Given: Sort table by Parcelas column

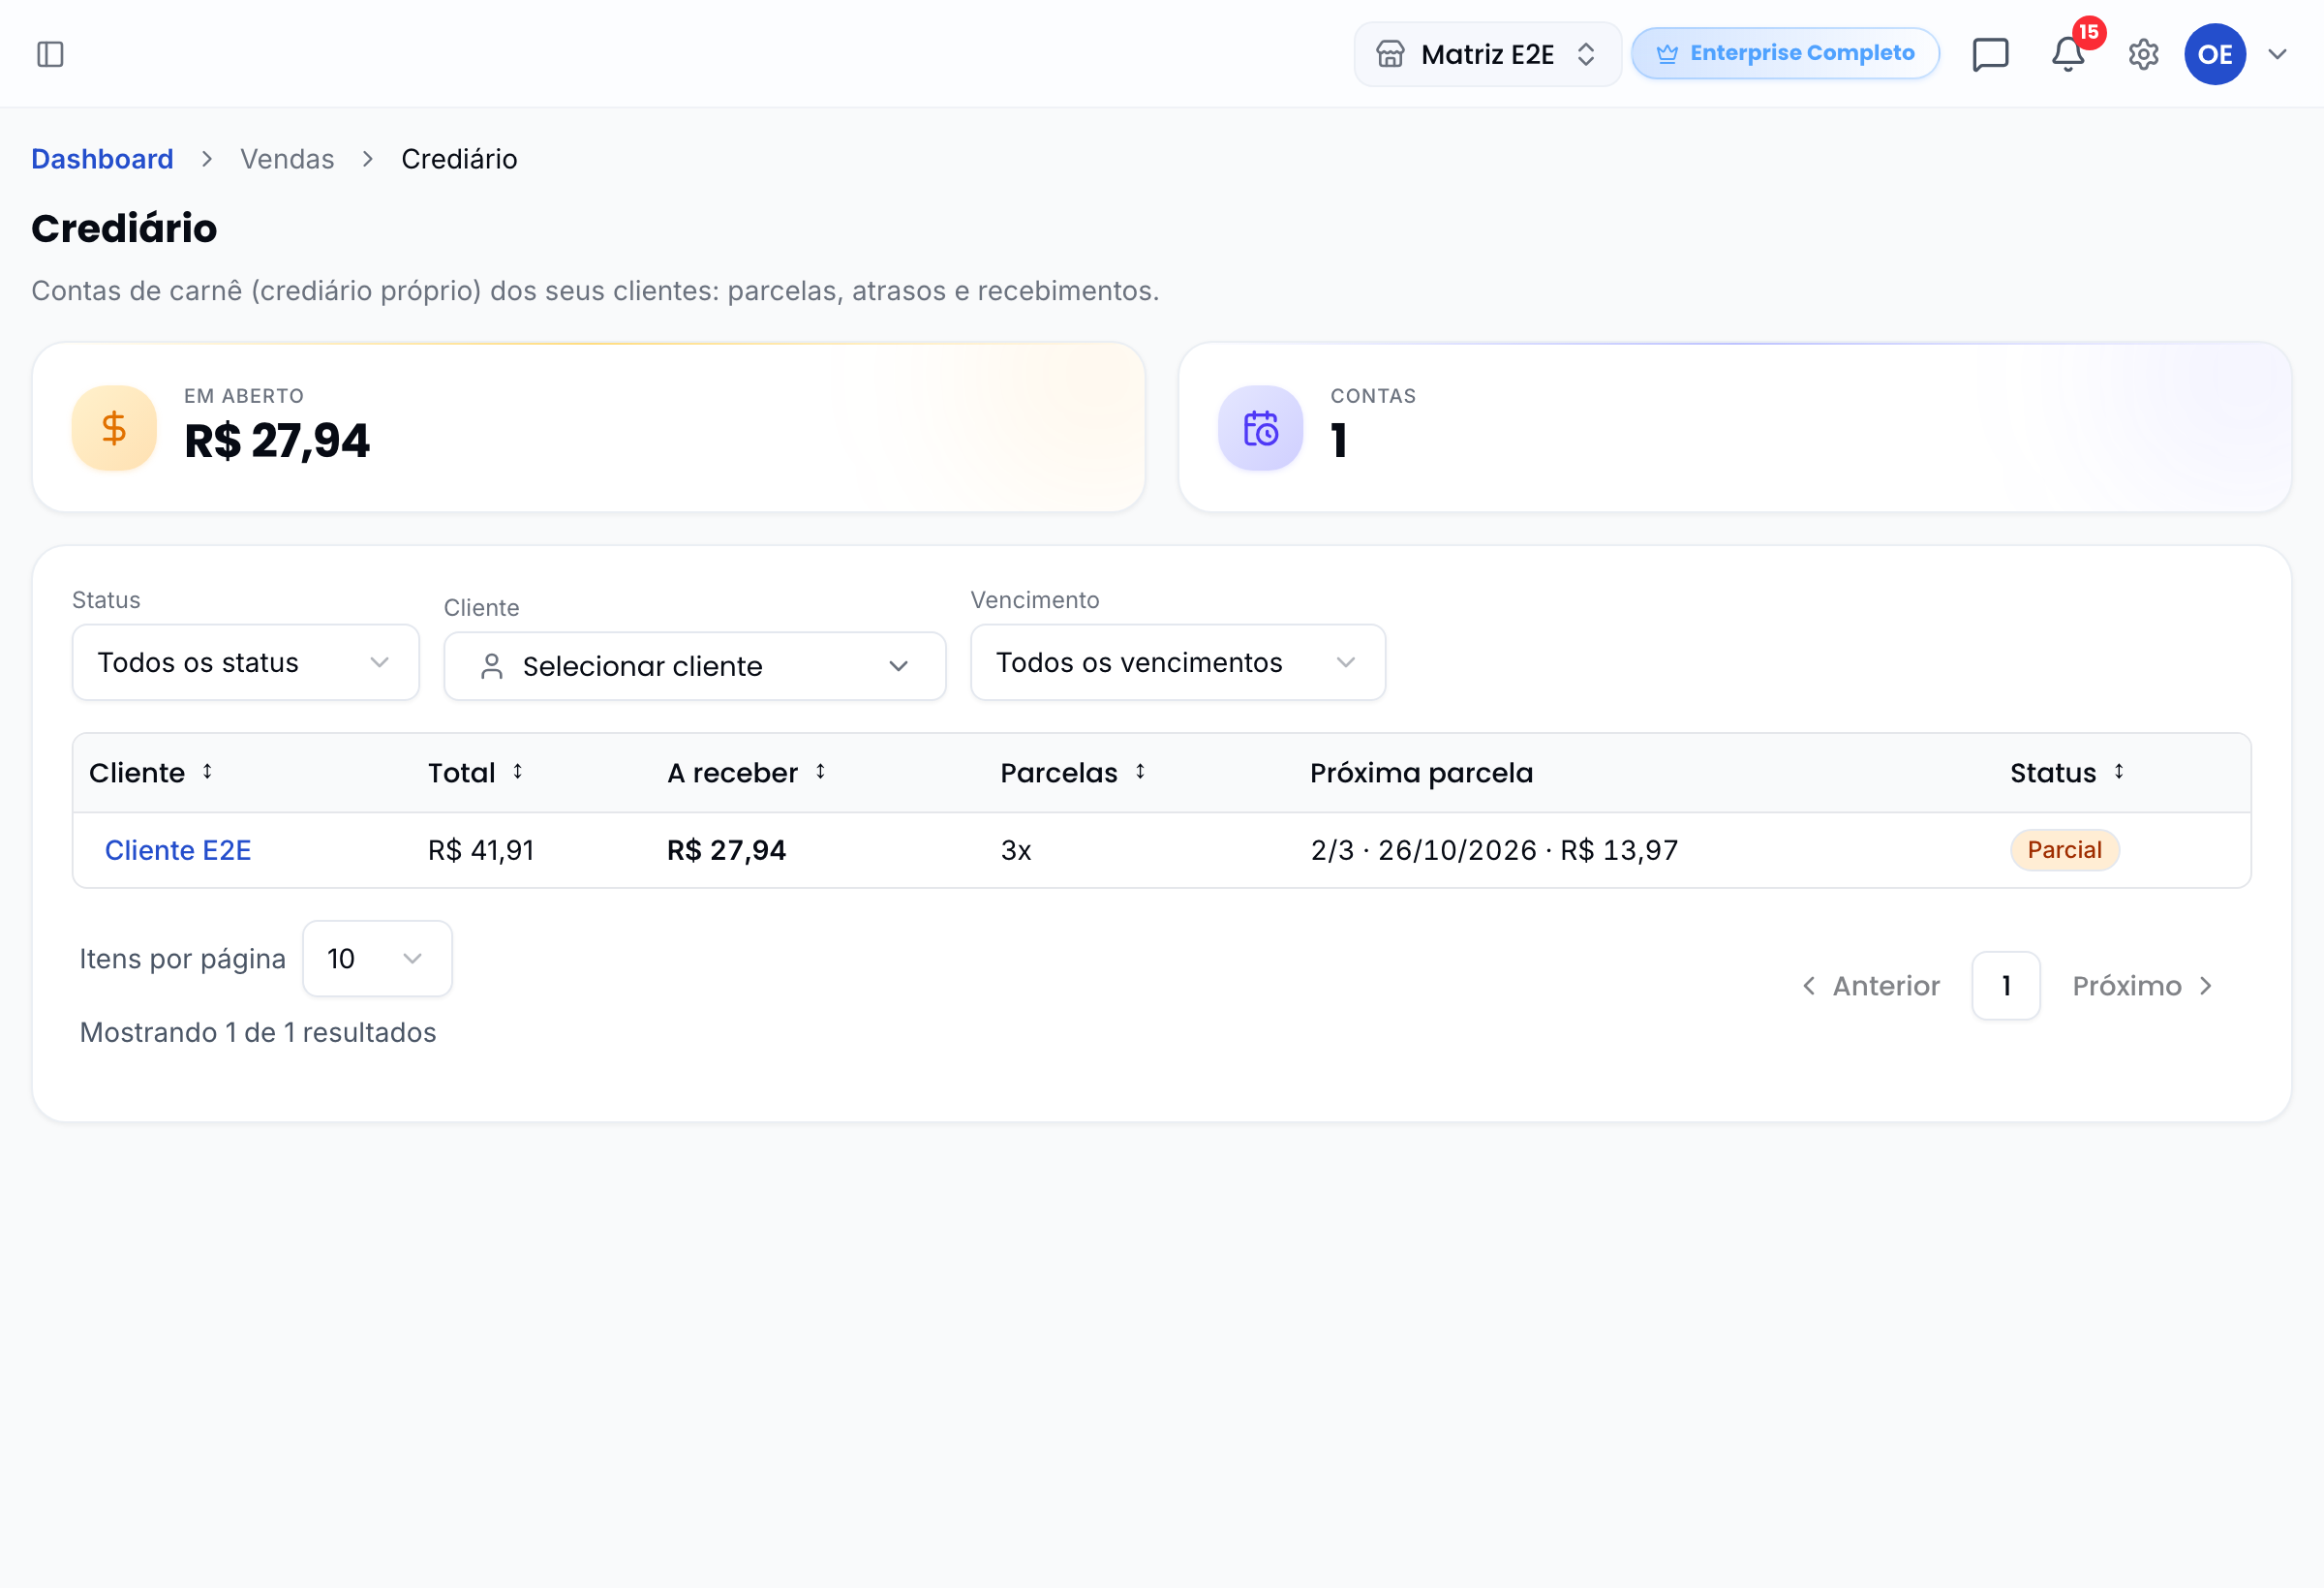Looking at the screenshot, I should click(x=1073, y=773).
